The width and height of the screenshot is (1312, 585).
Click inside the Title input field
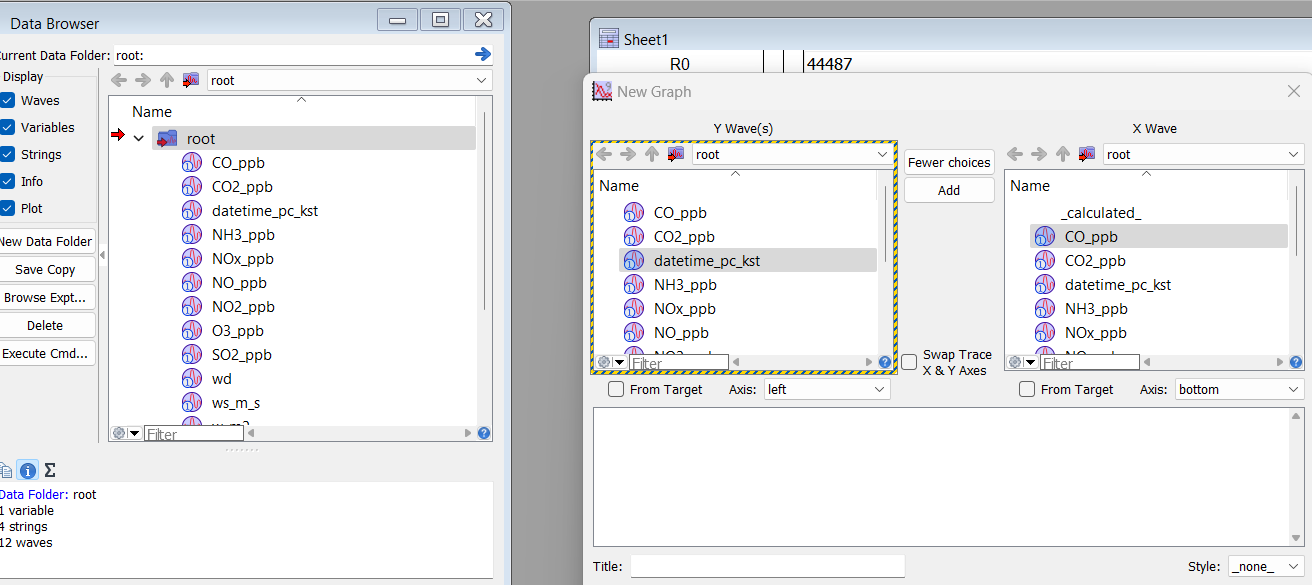[x=767, y=565]
